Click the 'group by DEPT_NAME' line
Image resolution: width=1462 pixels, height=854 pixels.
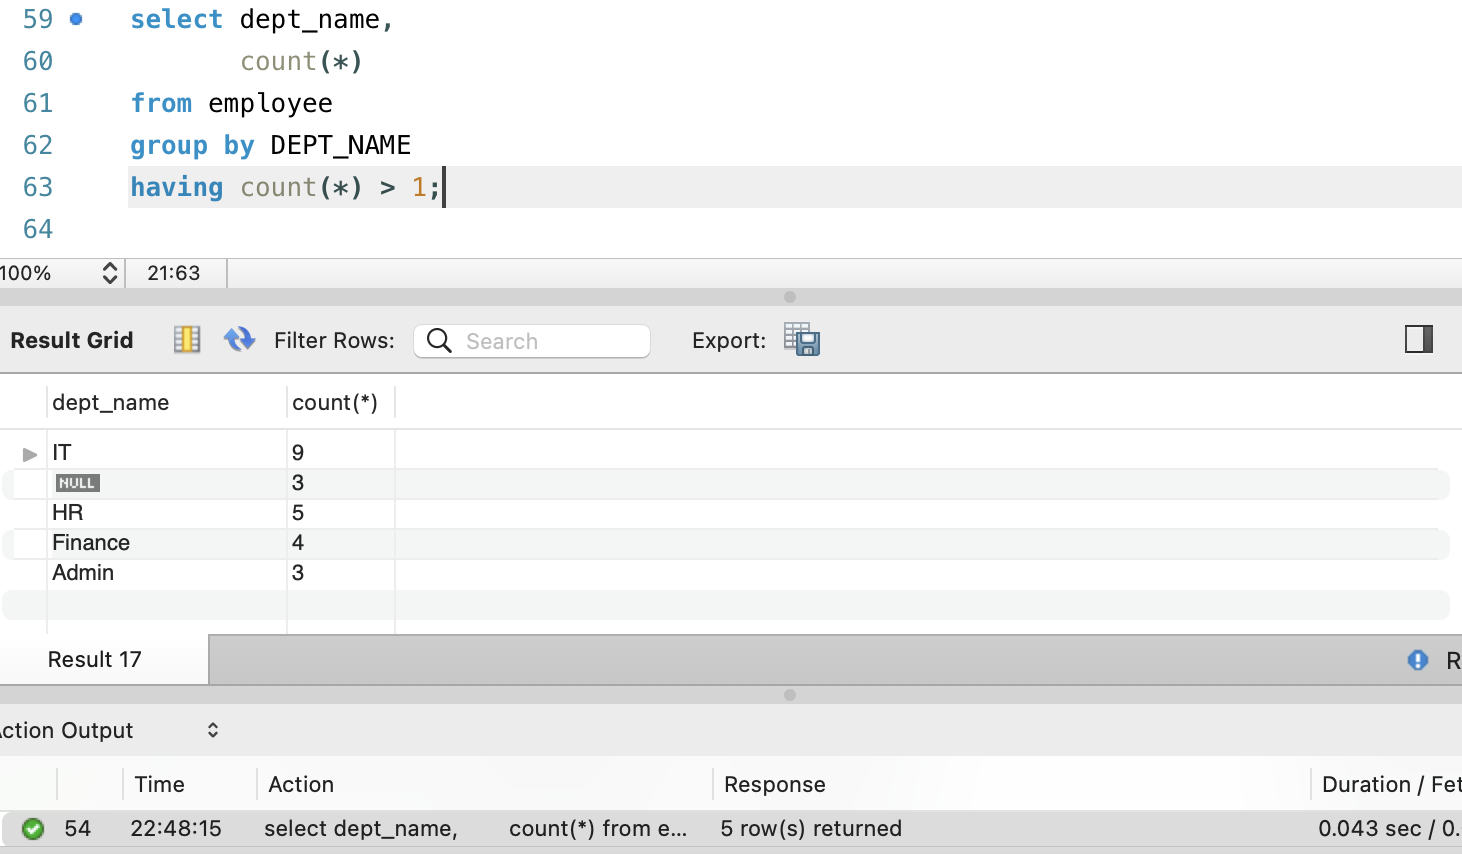point(270,145)
